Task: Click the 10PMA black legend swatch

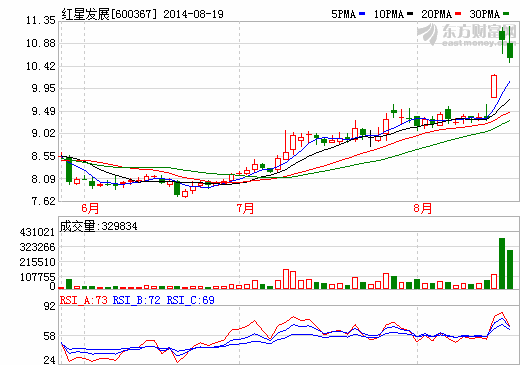Action: (x=410, y=14)
